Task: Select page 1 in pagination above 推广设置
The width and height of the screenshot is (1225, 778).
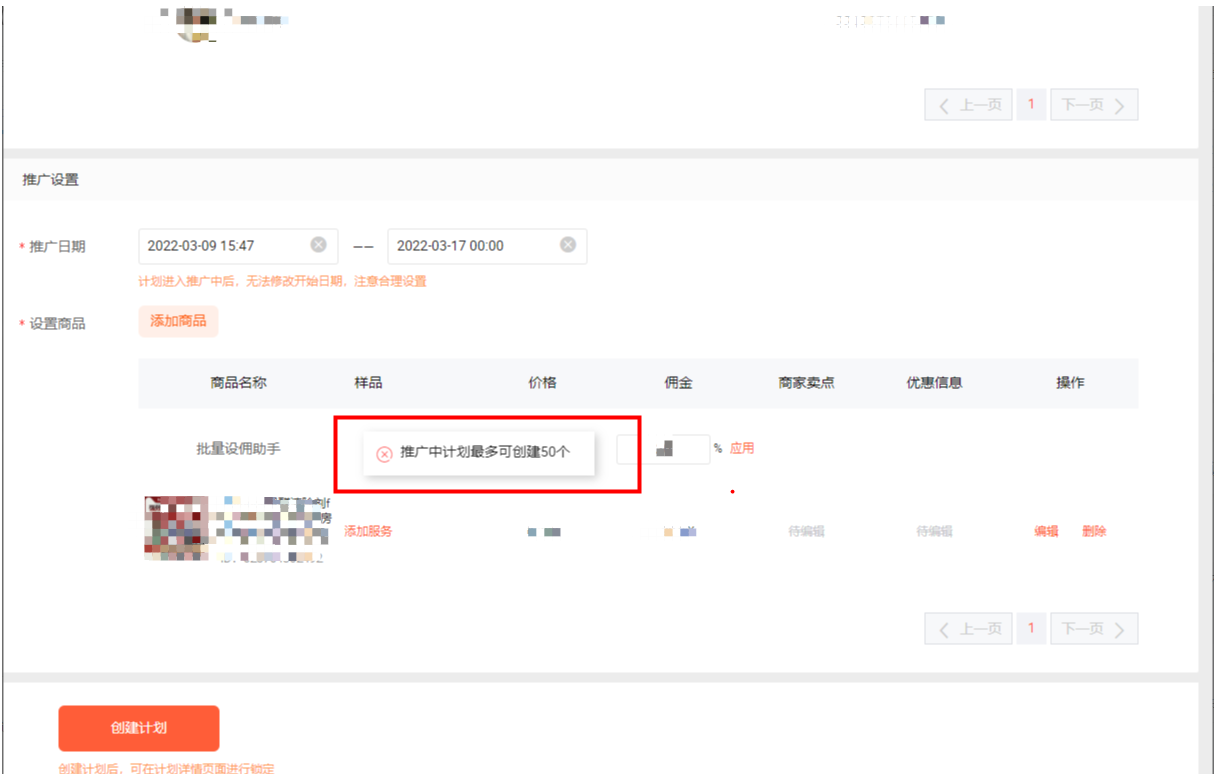Action: (x=1031, y=104)
